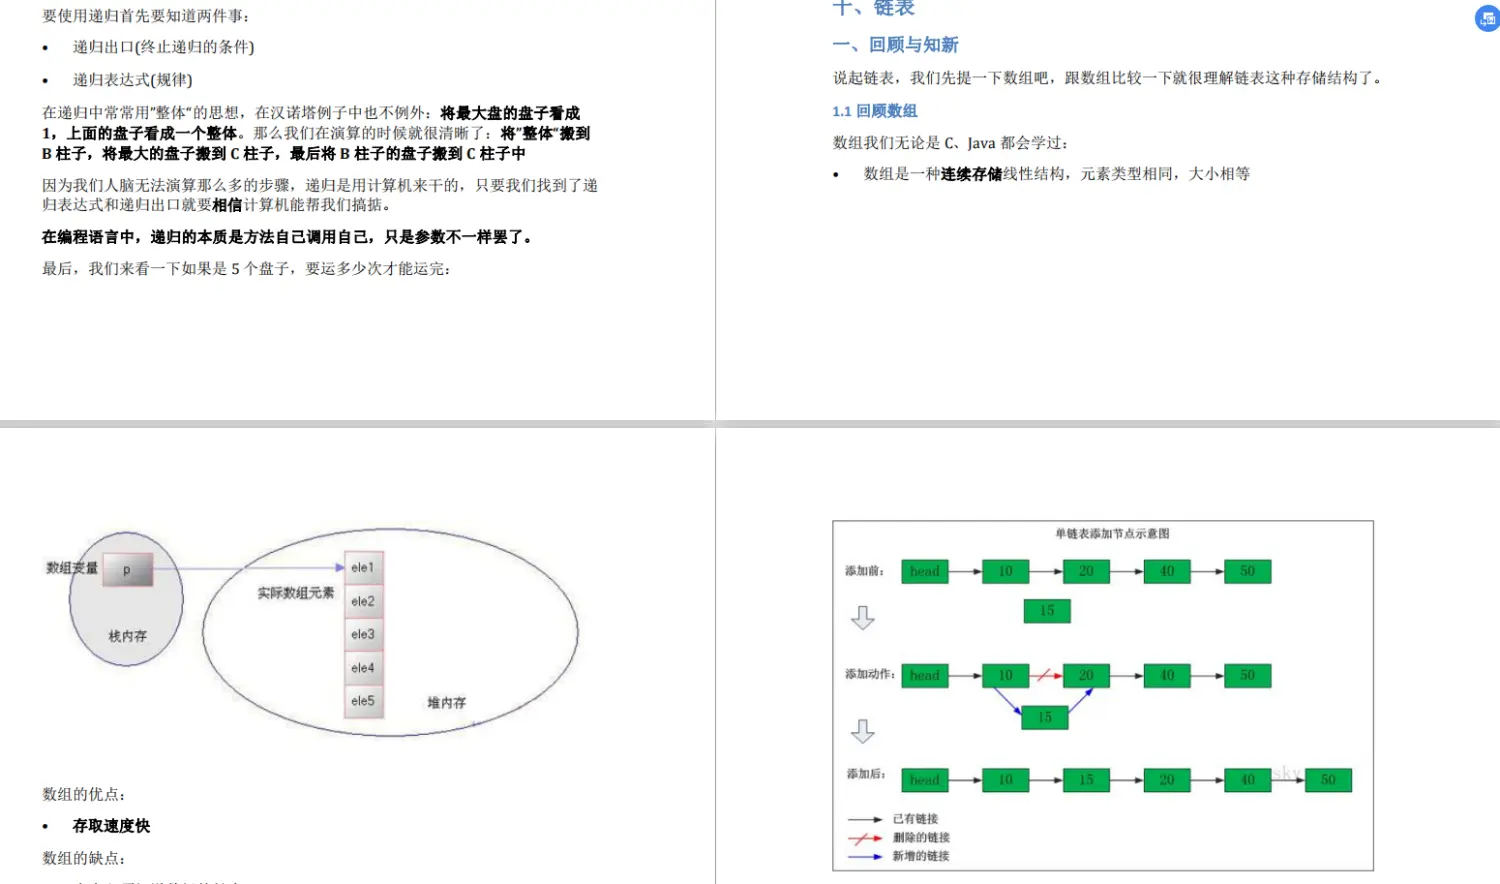Click the ele2 array cell

364,602
